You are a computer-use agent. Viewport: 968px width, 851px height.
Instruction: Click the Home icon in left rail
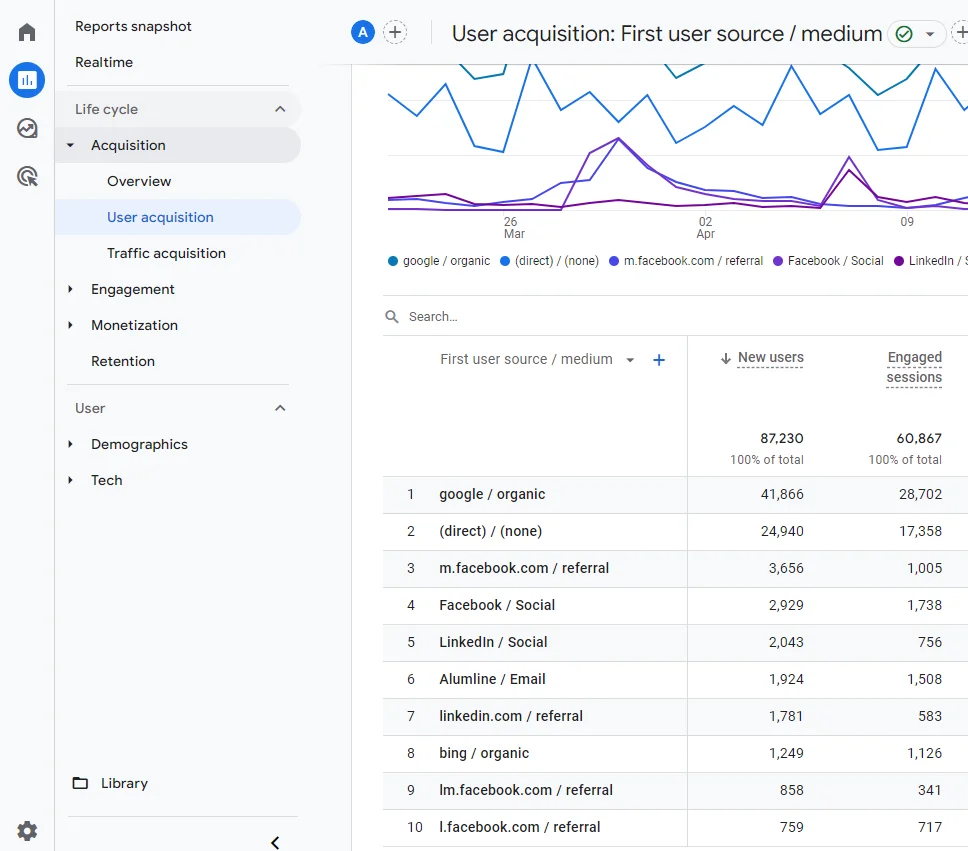(x=27, y=32)
